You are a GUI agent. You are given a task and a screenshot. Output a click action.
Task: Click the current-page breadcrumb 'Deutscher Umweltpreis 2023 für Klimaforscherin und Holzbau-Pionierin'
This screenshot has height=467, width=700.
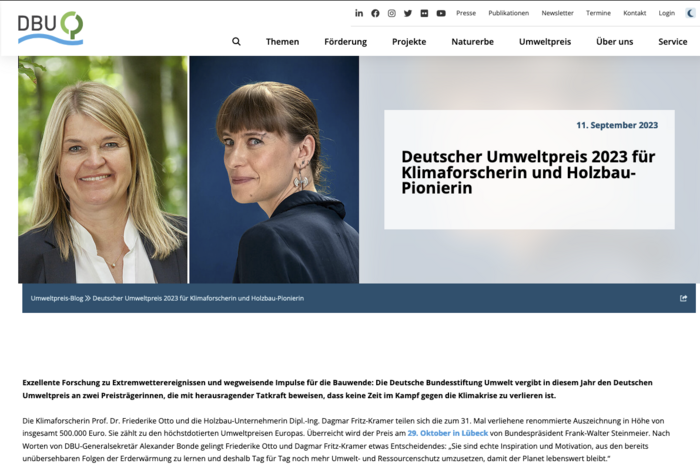pyautogui.click(x=198, y=298)
